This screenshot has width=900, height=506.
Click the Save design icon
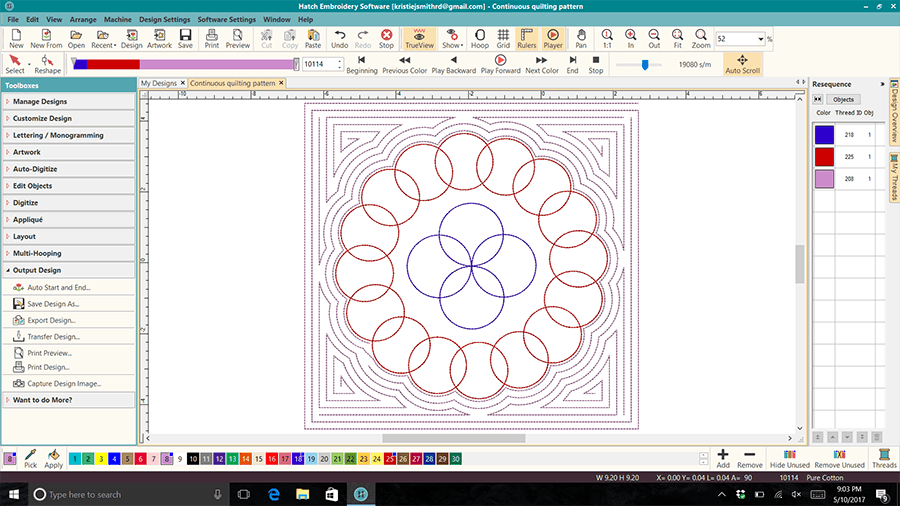185,39
